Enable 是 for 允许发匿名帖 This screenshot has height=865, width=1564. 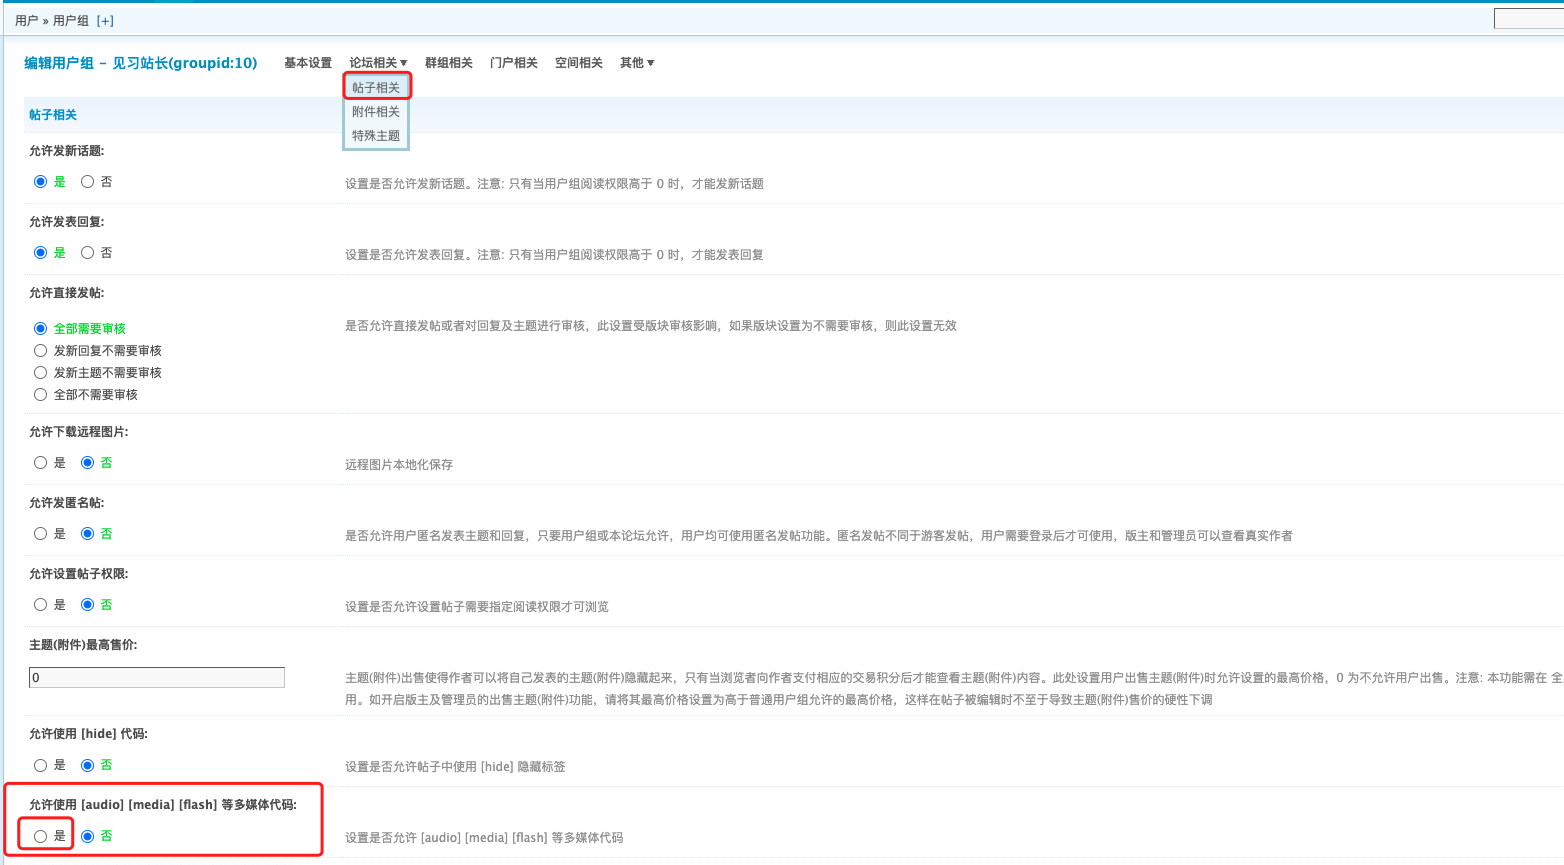(x=41, y=534)
